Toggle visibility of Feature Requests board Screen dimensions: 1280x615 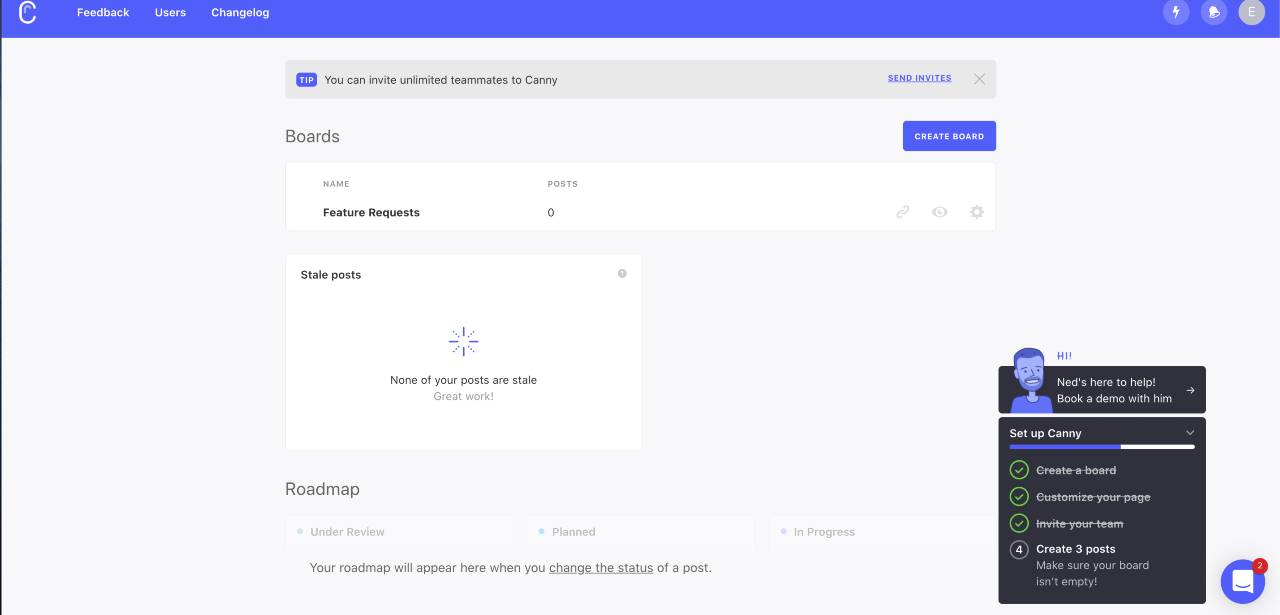pyautogui.click(x=940, y=212)
